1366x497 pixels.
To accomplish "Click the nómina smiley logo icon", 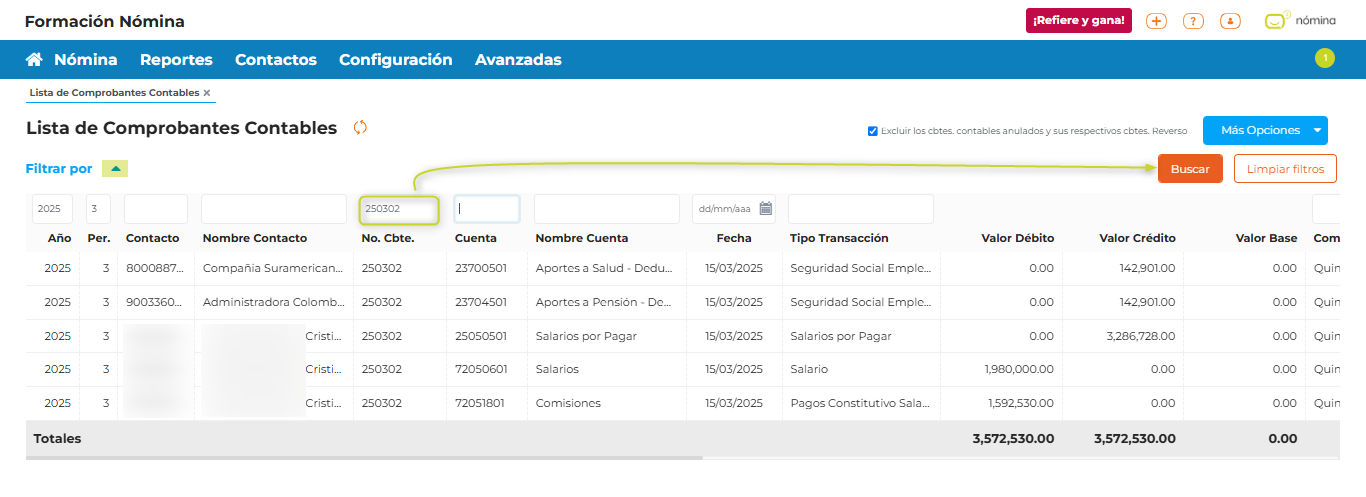I will coord(1275,21).
